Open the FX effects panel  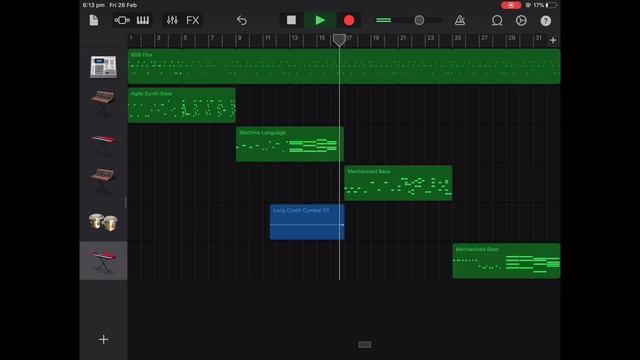click(193, 20)
